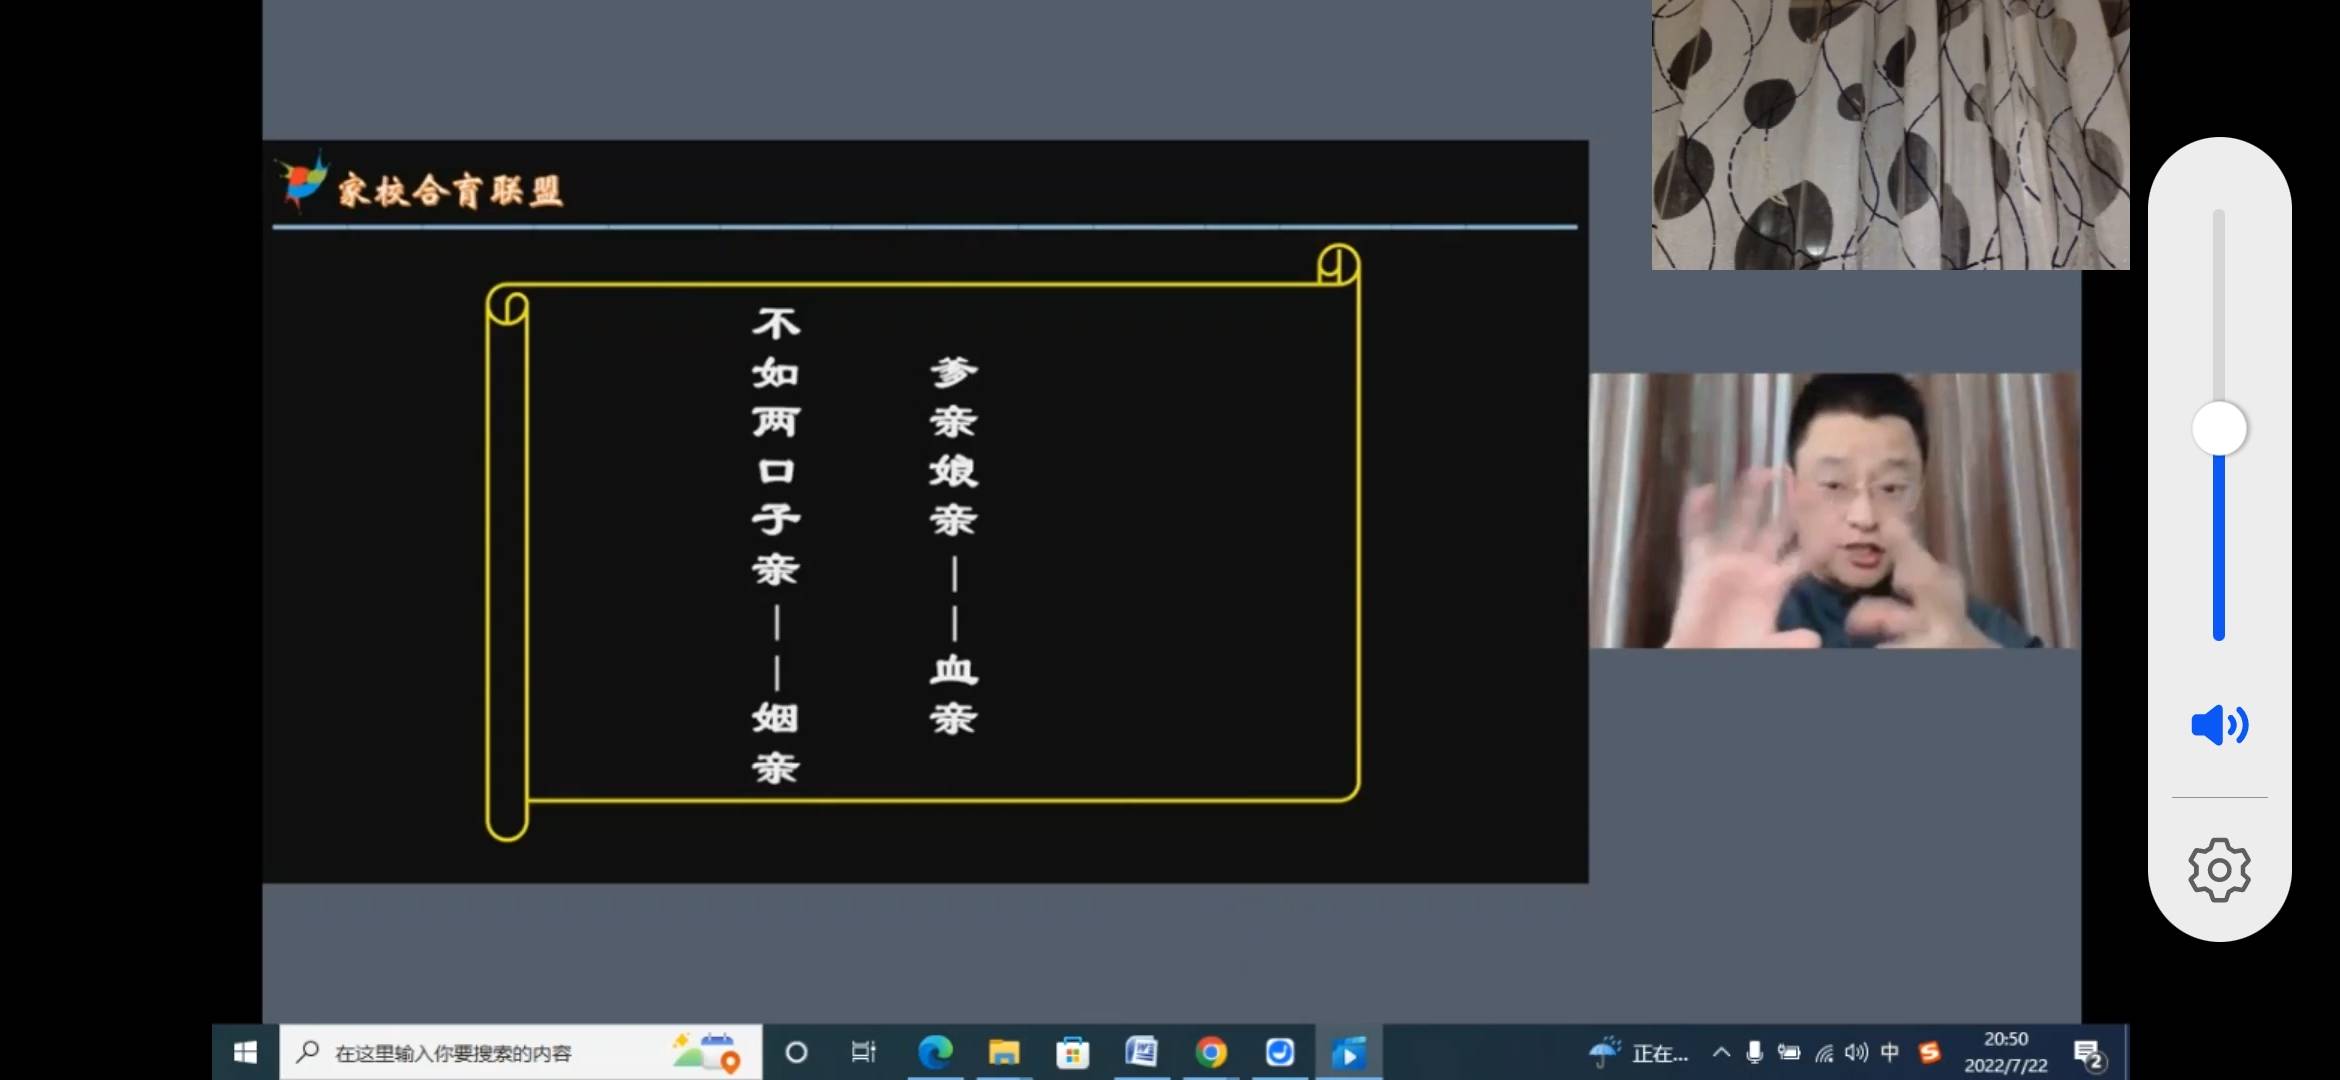
Task: Open weather widget in taskbar
Action: pyautogui.click(x=1637, y=1052)
